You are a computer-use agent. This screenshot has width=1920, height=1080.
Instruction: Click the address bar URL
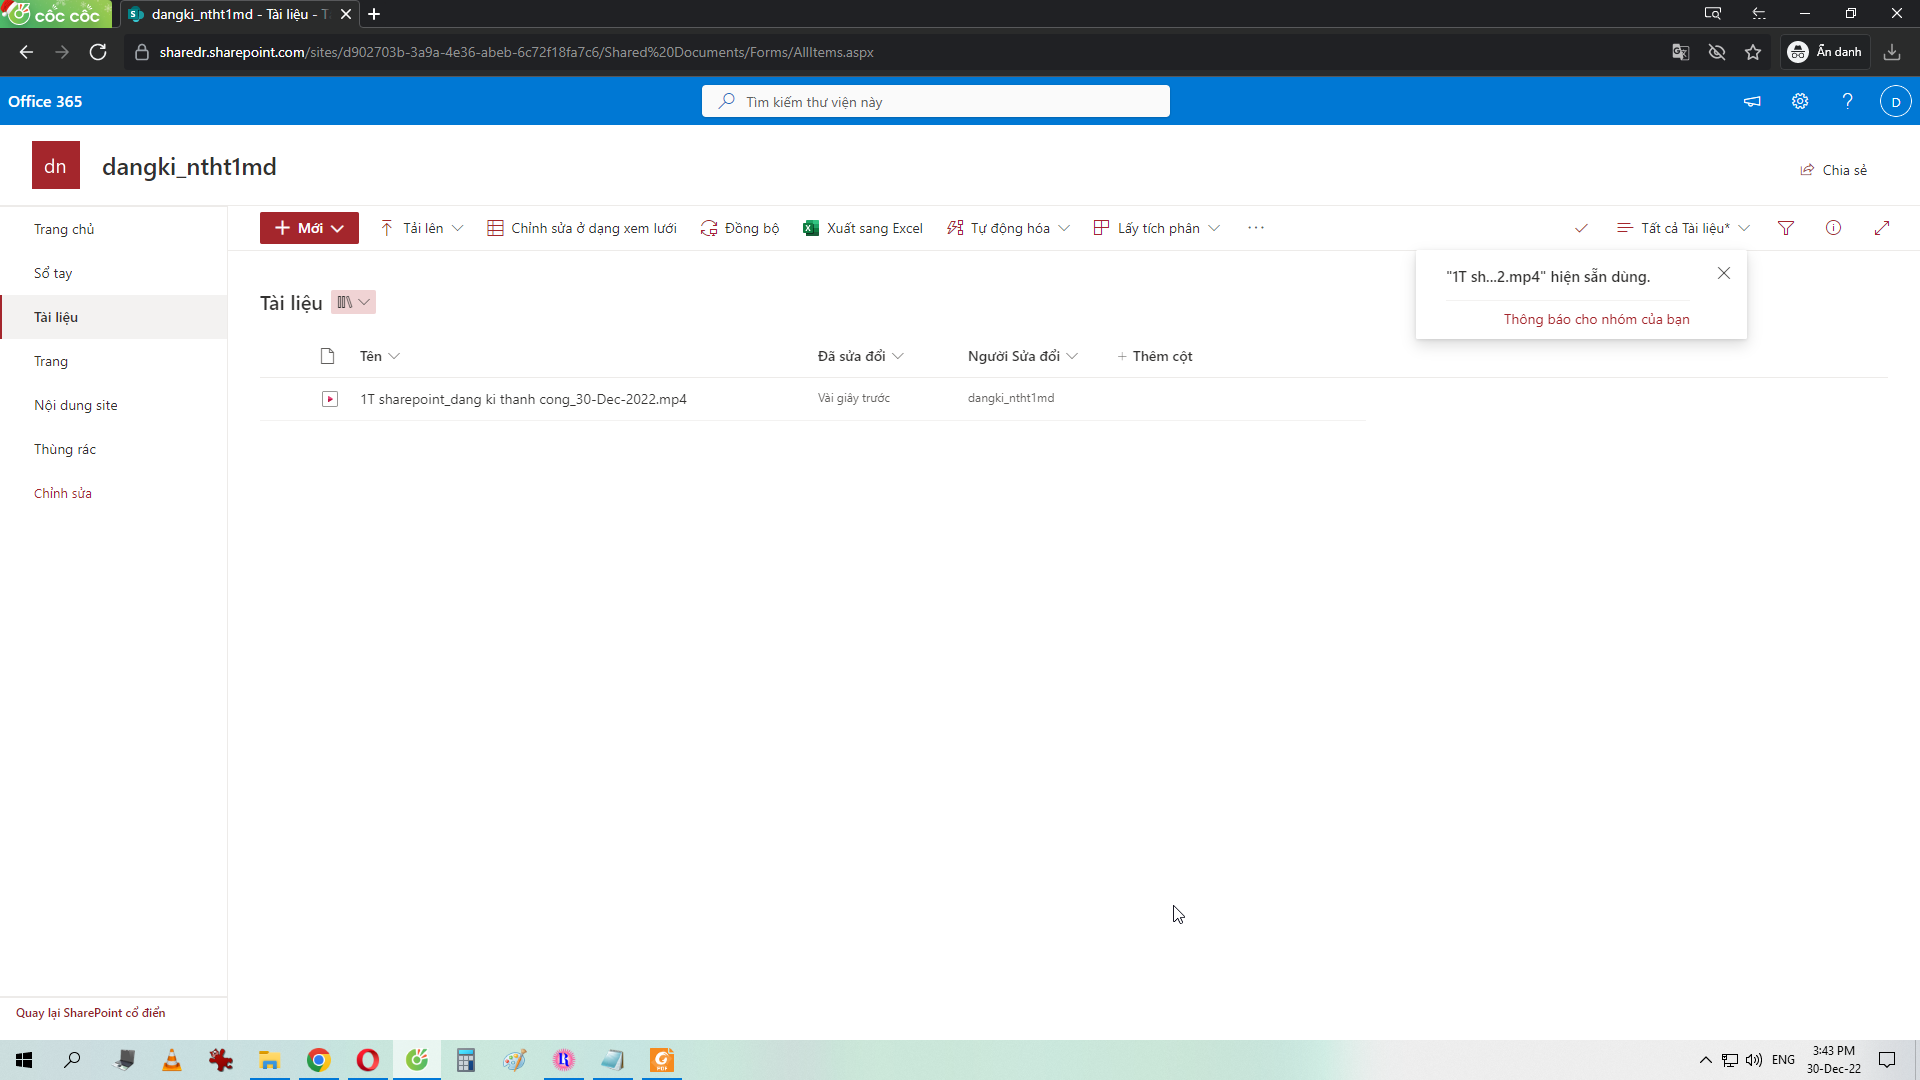click(x=516, y=52)
